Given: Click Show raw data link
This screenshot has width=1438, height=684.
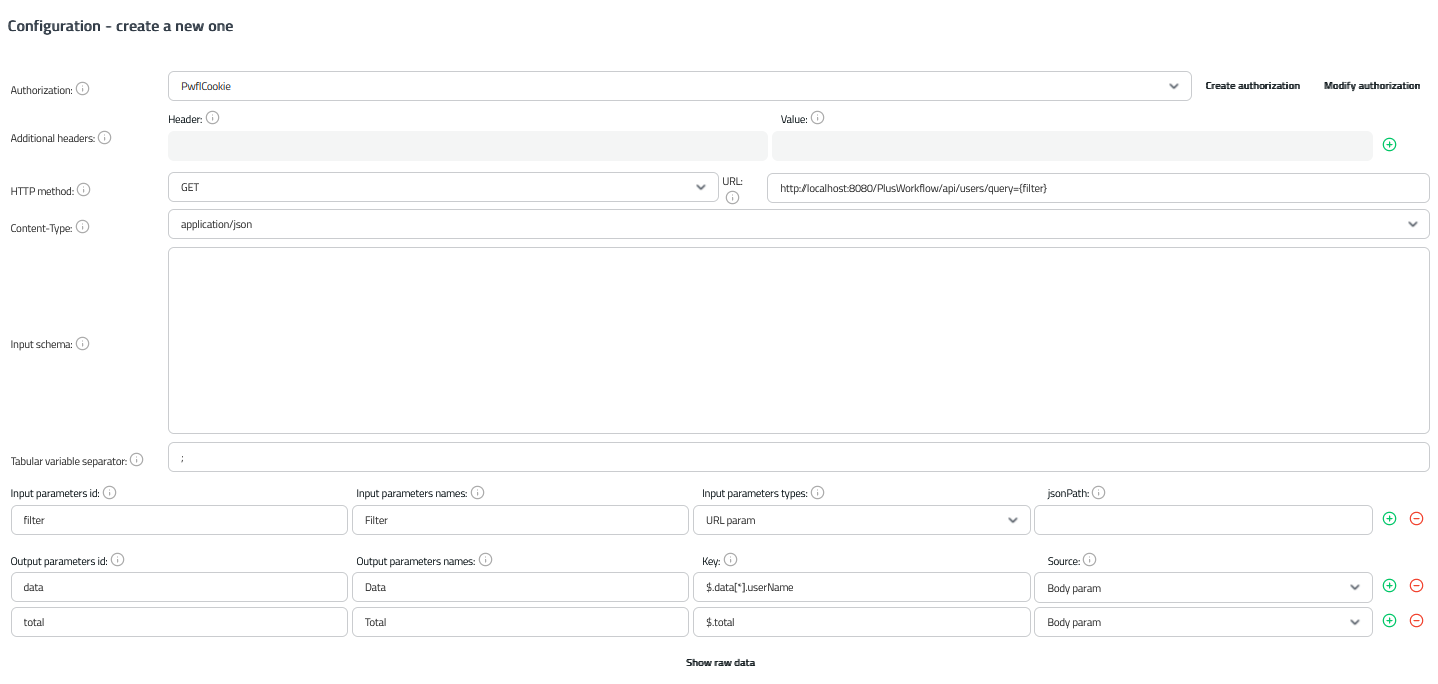Looking at the screenshot, I should (x=720, y=663).
